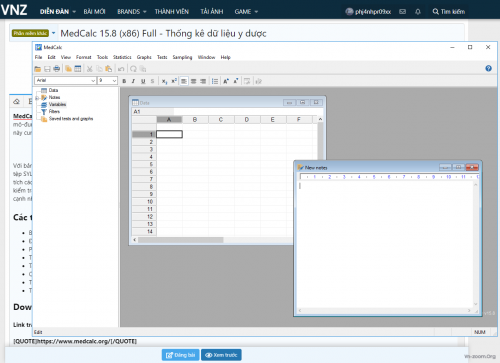Toggle Italic formatting
This screenshot has width=500, height=363.
click(133, 81)
